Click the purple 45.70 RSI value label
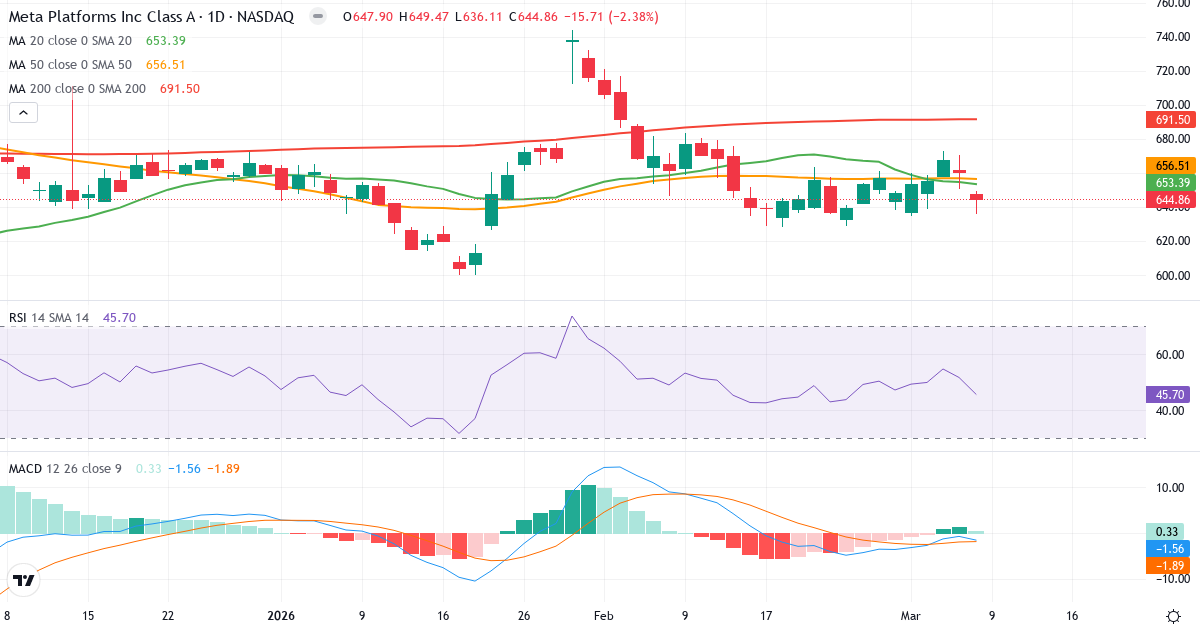 point(1168,394)
